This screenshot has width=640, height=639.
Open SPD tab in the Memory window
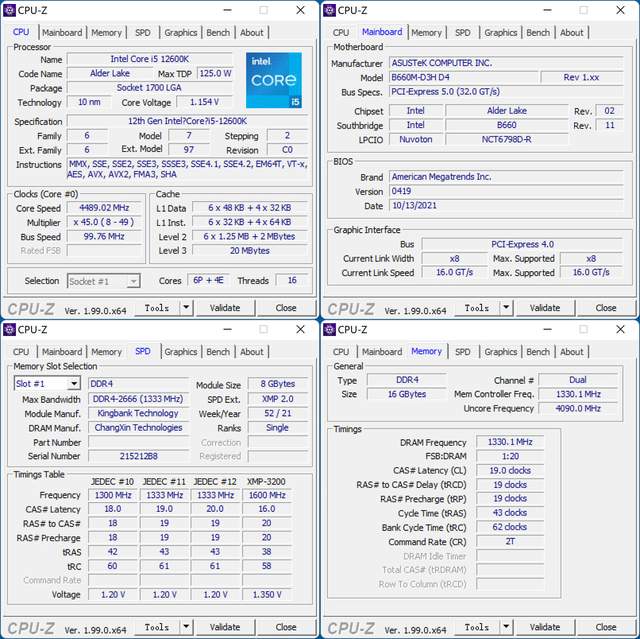(462, 352)
